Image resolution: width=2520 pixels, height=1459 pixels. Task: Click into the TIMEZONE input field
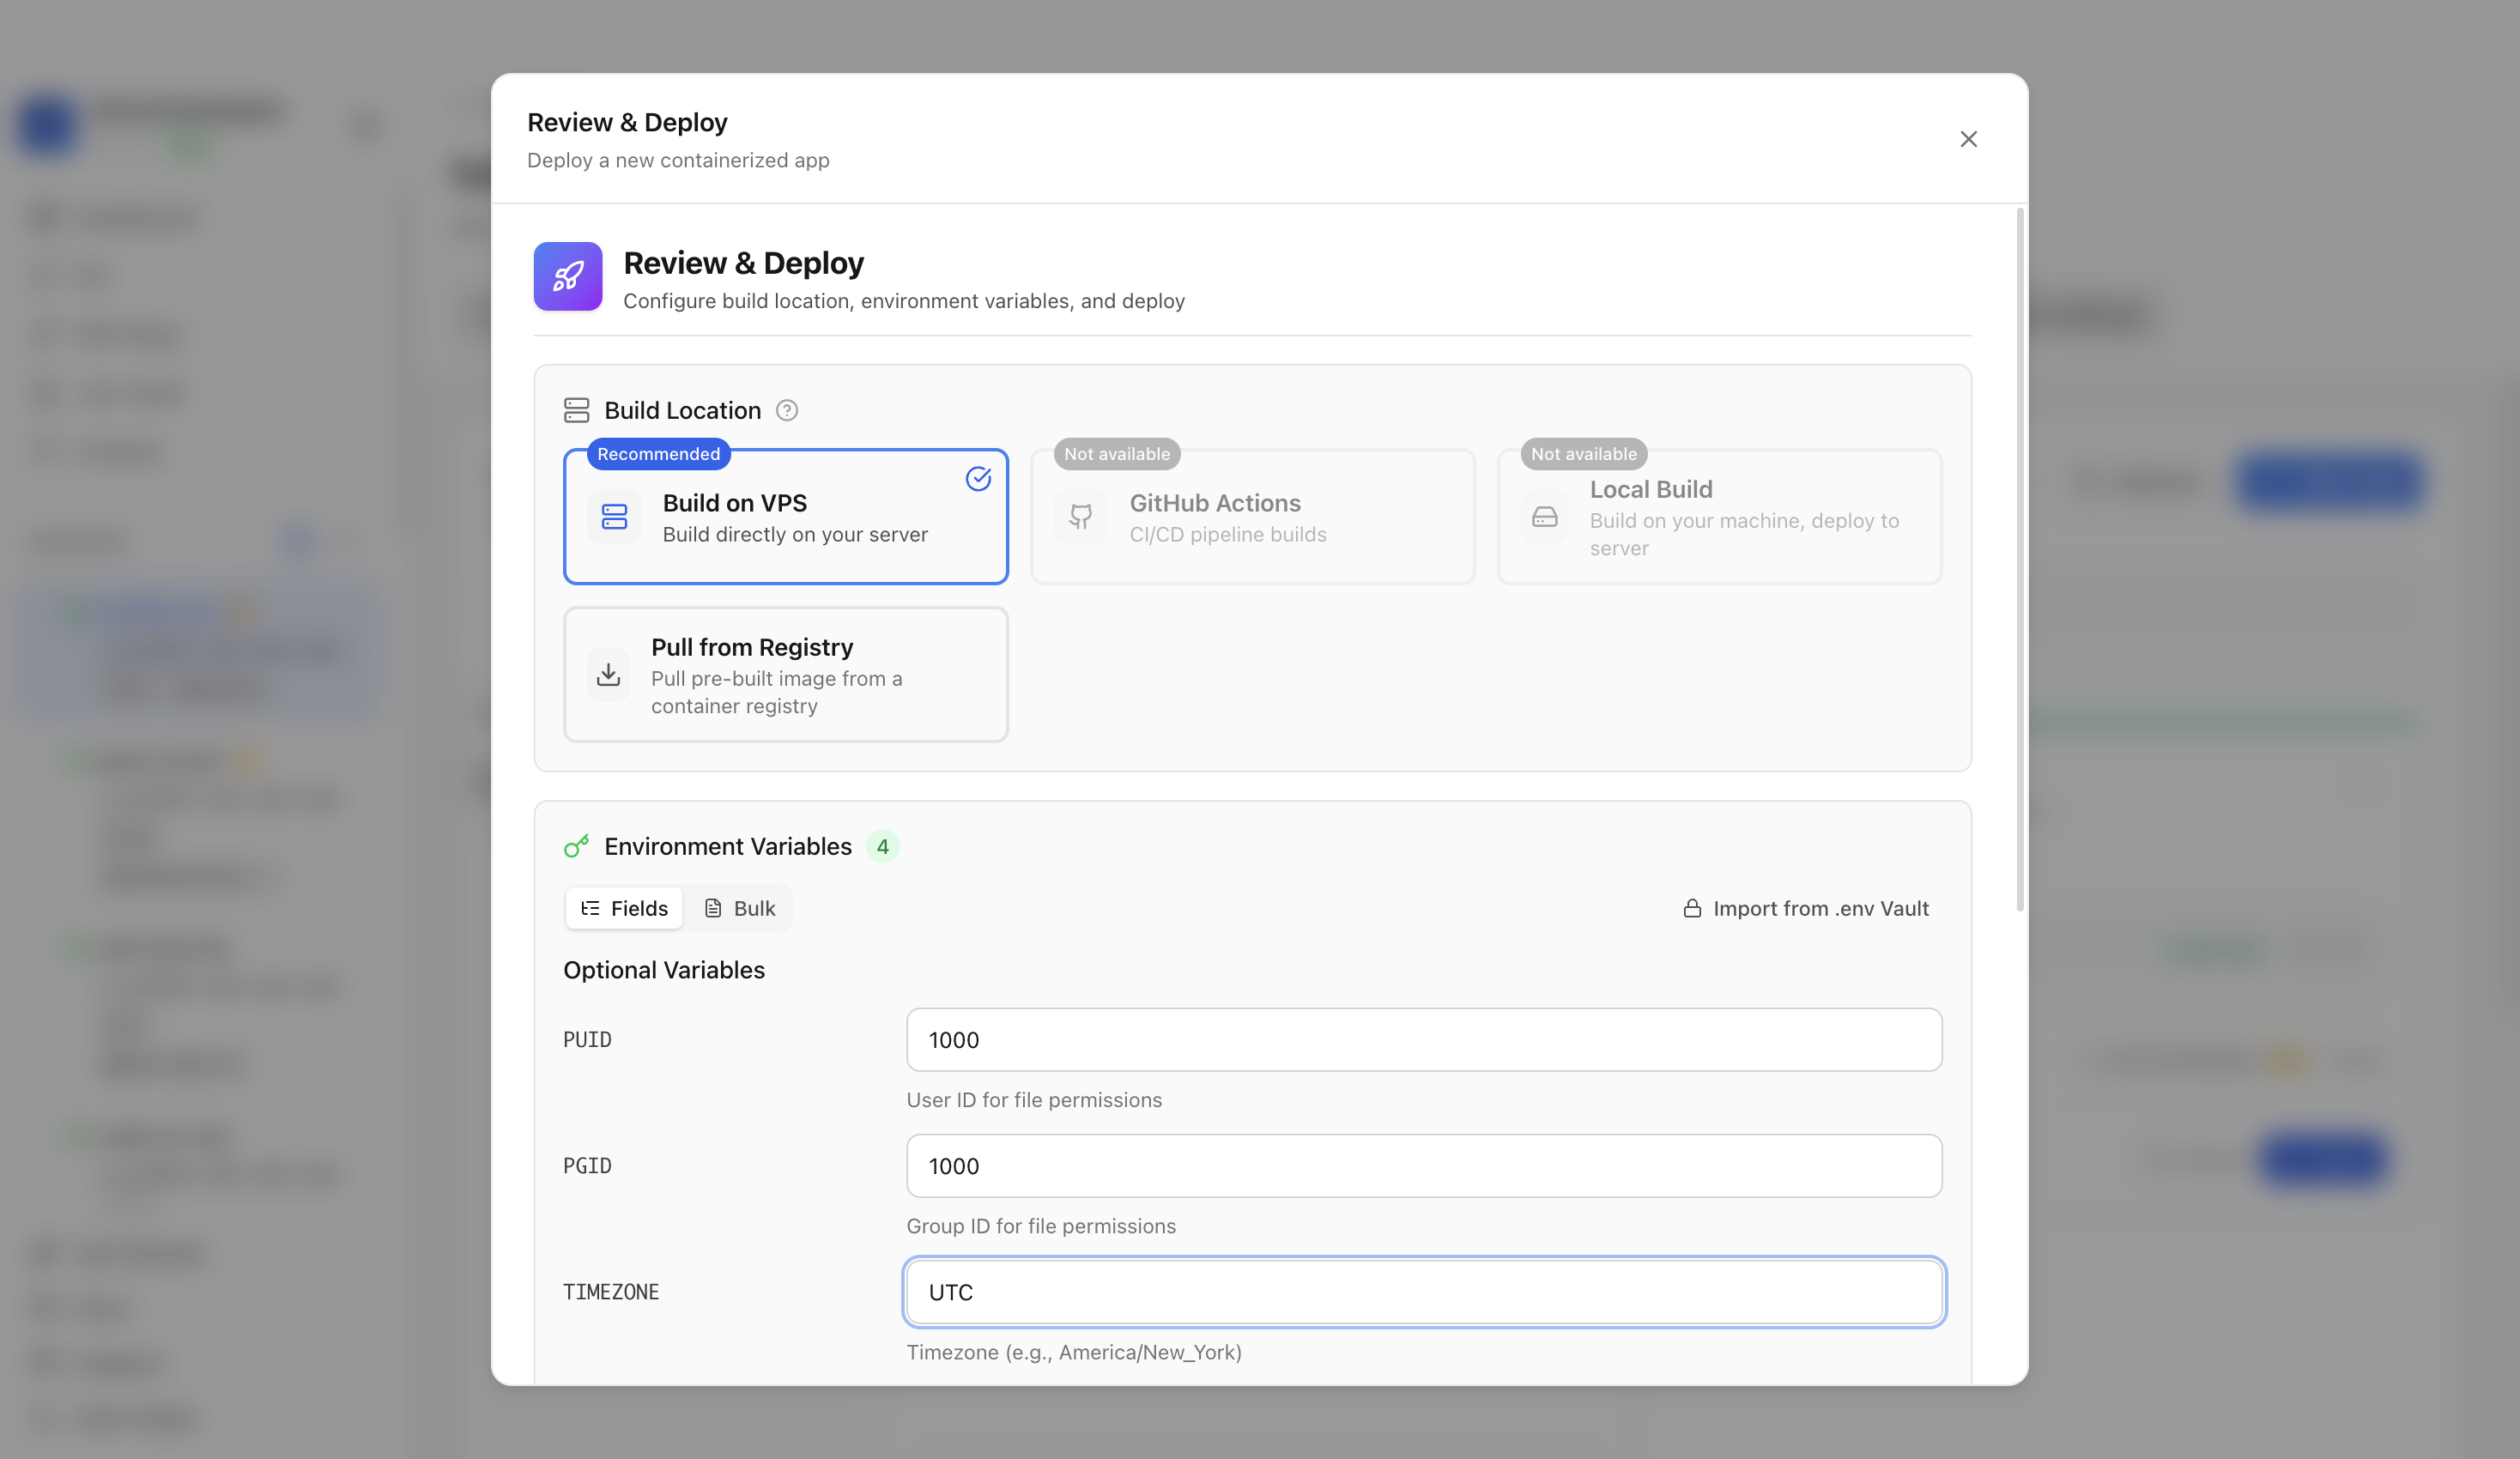1424,1292
